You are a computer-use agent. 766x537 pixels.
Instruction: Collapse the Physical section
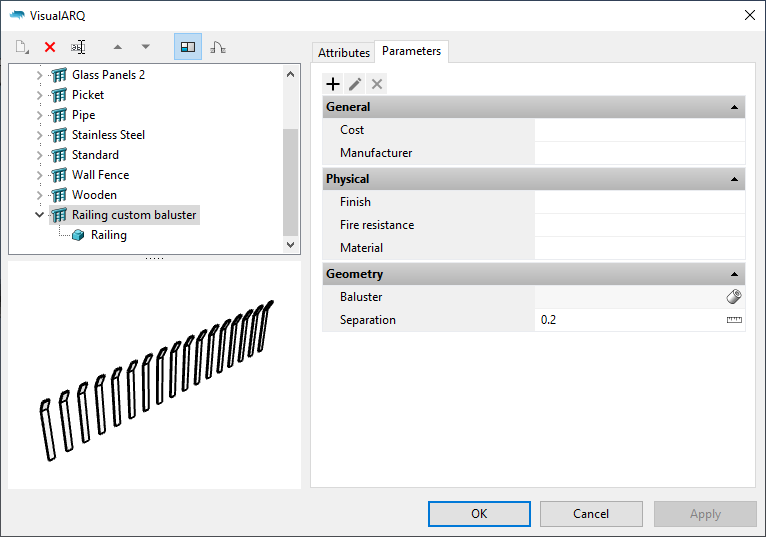pos(734,179)
